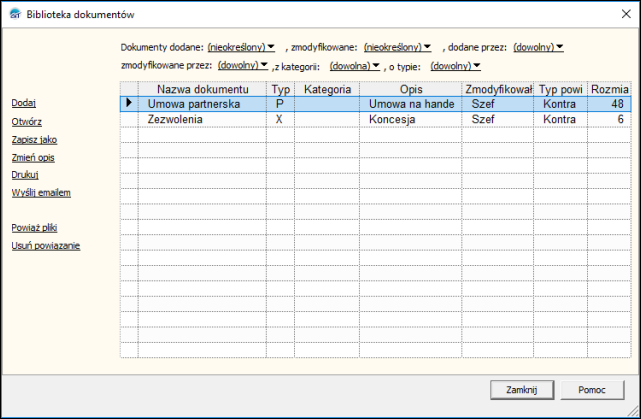Click Usuń powiązanie link
Image resolution: width=641 pixels, height=419 pixels.
click(46, 246)
